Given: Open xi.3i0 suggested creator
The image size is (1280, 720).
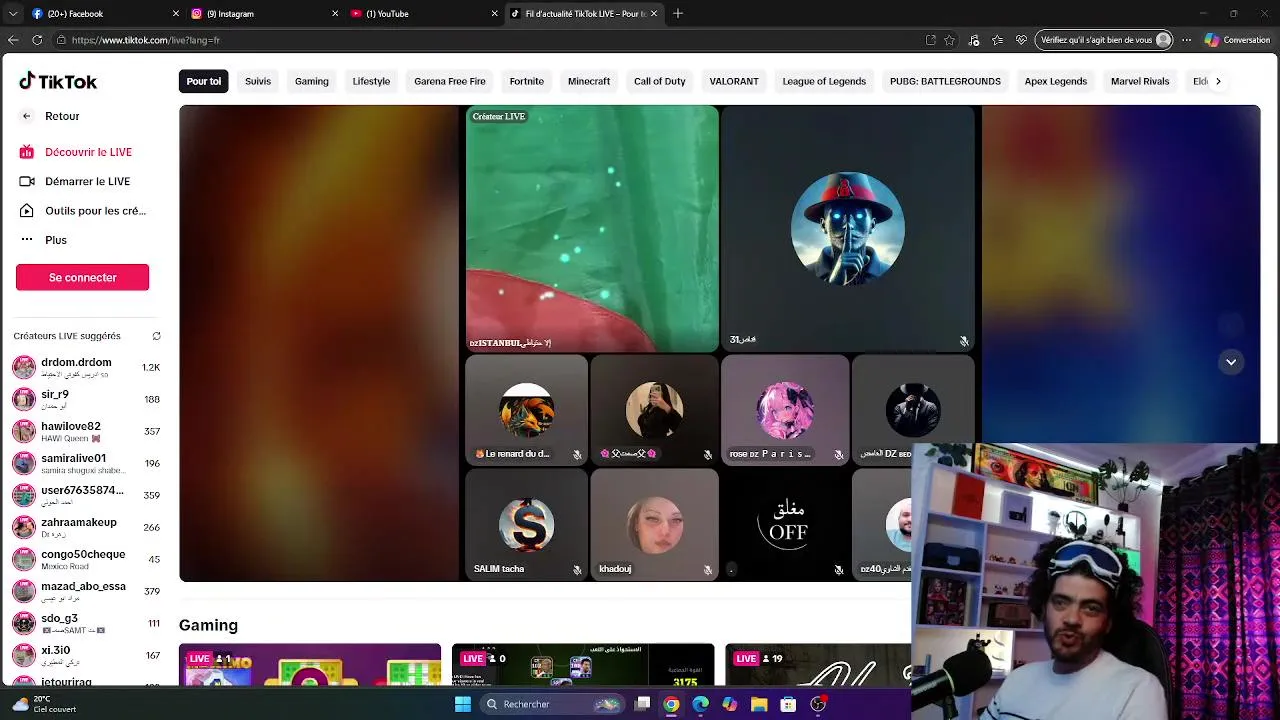Looking at the screenshot, I should click(86, 655).
